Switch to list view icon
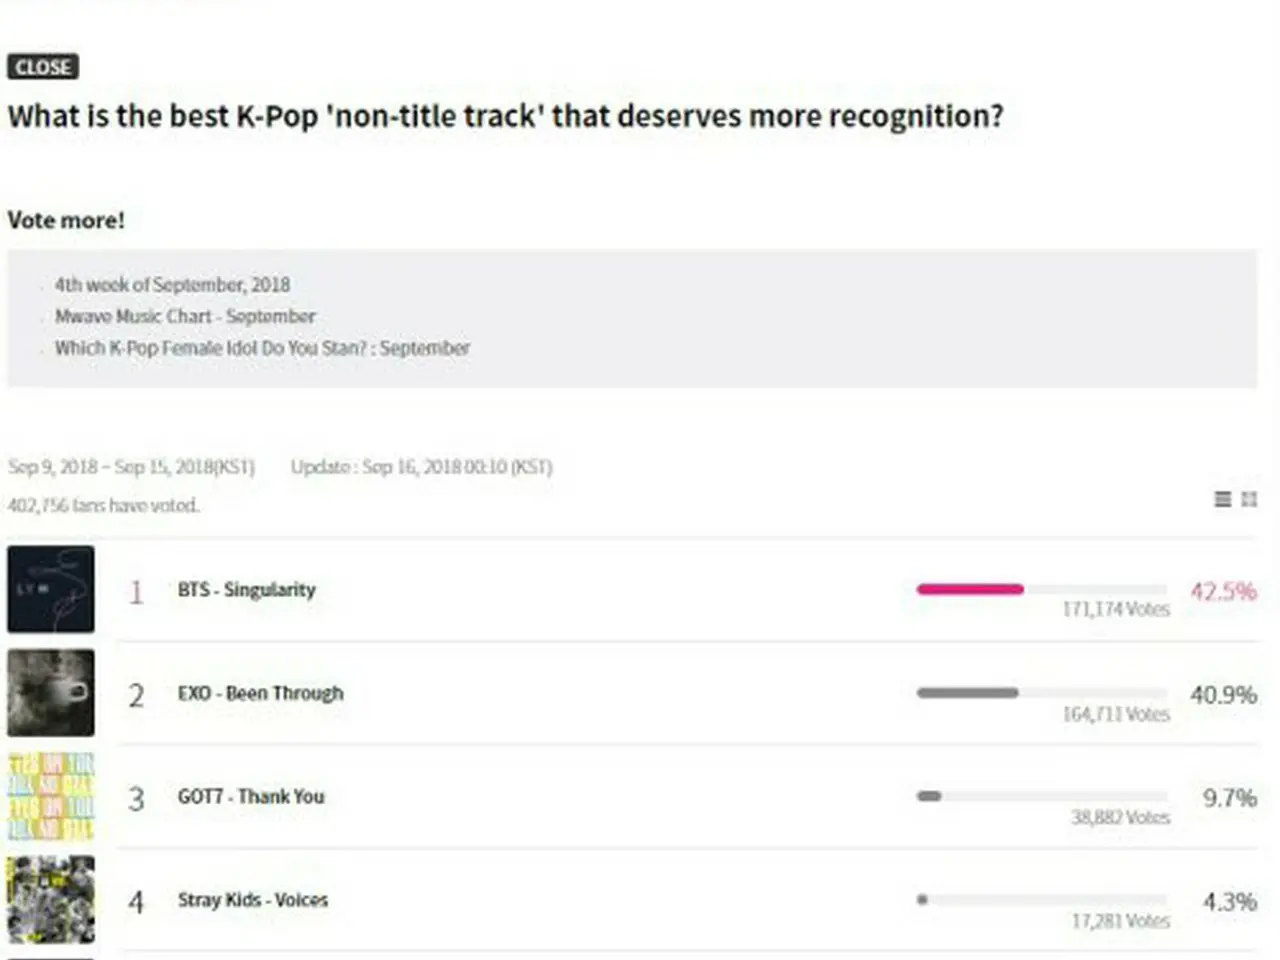This screenshot has height=960, width=1280. tap(1222, 498)
